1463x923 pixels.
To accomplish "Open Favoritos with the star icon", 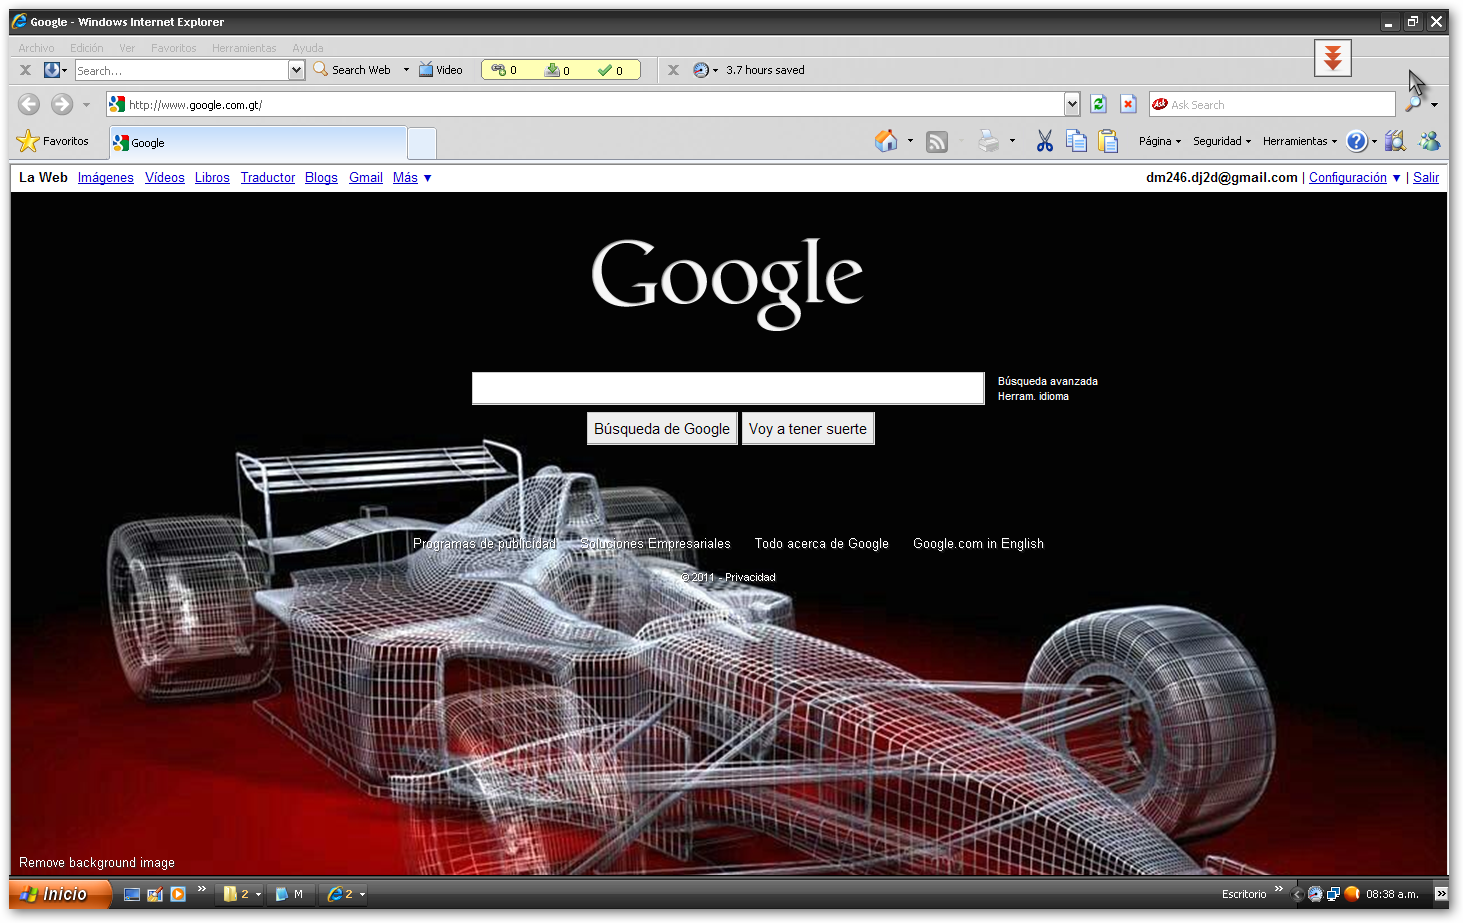I will pos(53,141).
